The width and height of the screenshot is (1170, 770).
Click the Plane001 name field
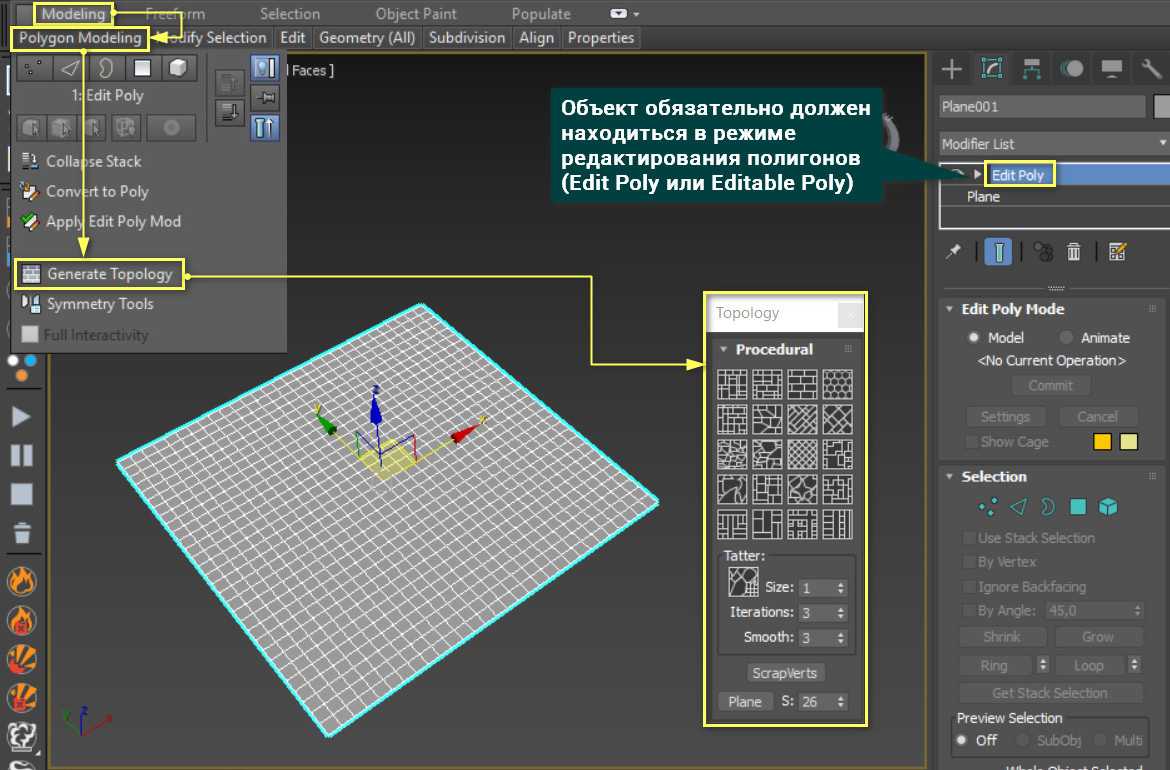(1042, 105)
